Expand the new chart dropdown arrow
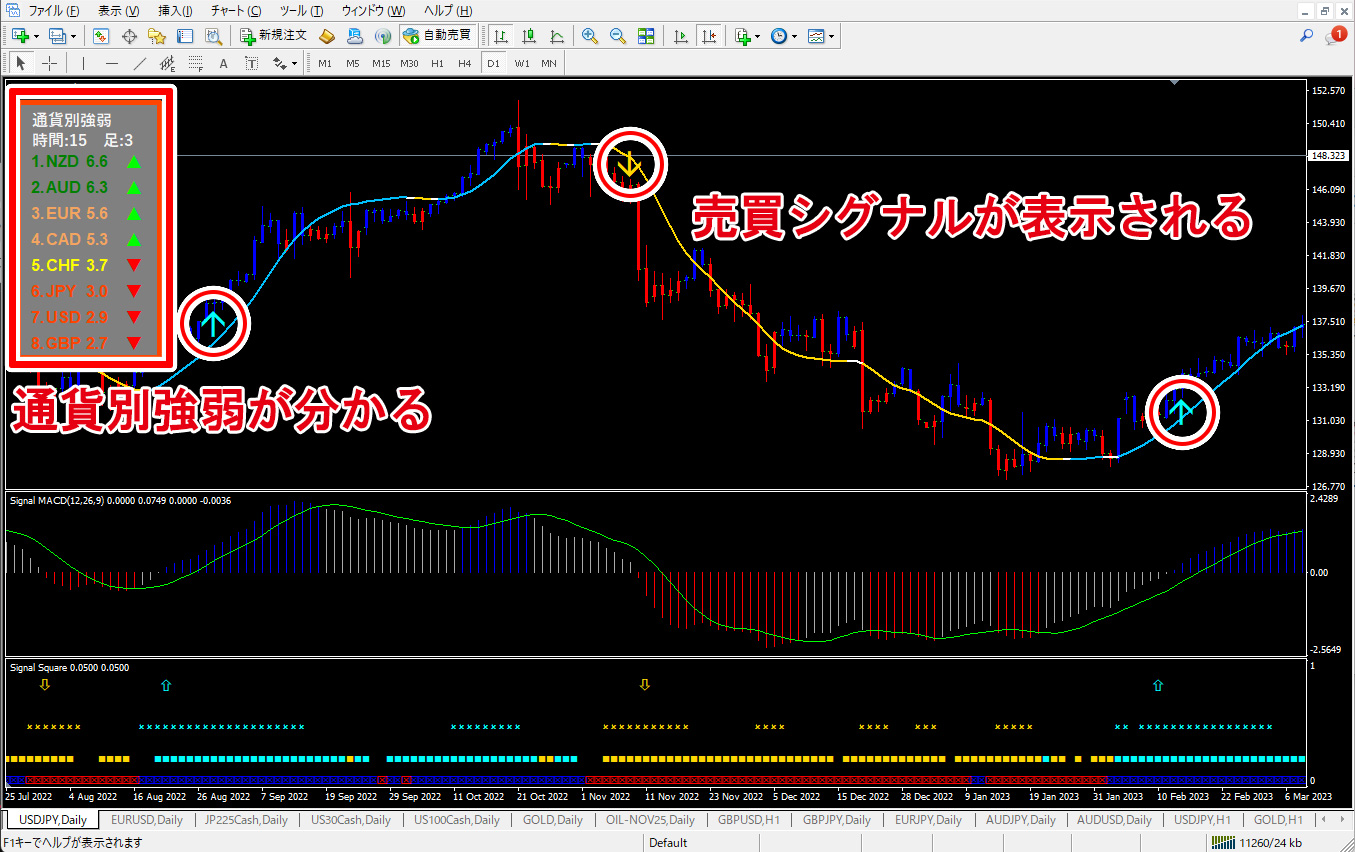This screenshot has height=852, width=1355. tap(37, 36)
